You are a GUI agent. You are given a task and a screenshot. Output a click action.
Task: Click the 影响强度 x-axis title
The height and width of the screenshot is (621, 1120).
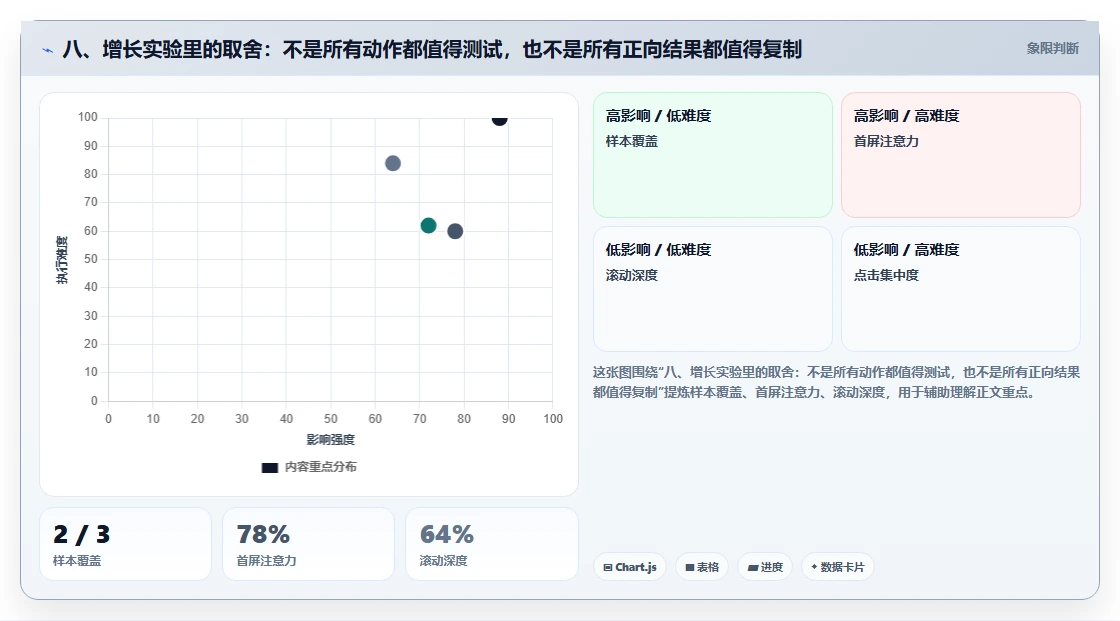coord(331,439)
